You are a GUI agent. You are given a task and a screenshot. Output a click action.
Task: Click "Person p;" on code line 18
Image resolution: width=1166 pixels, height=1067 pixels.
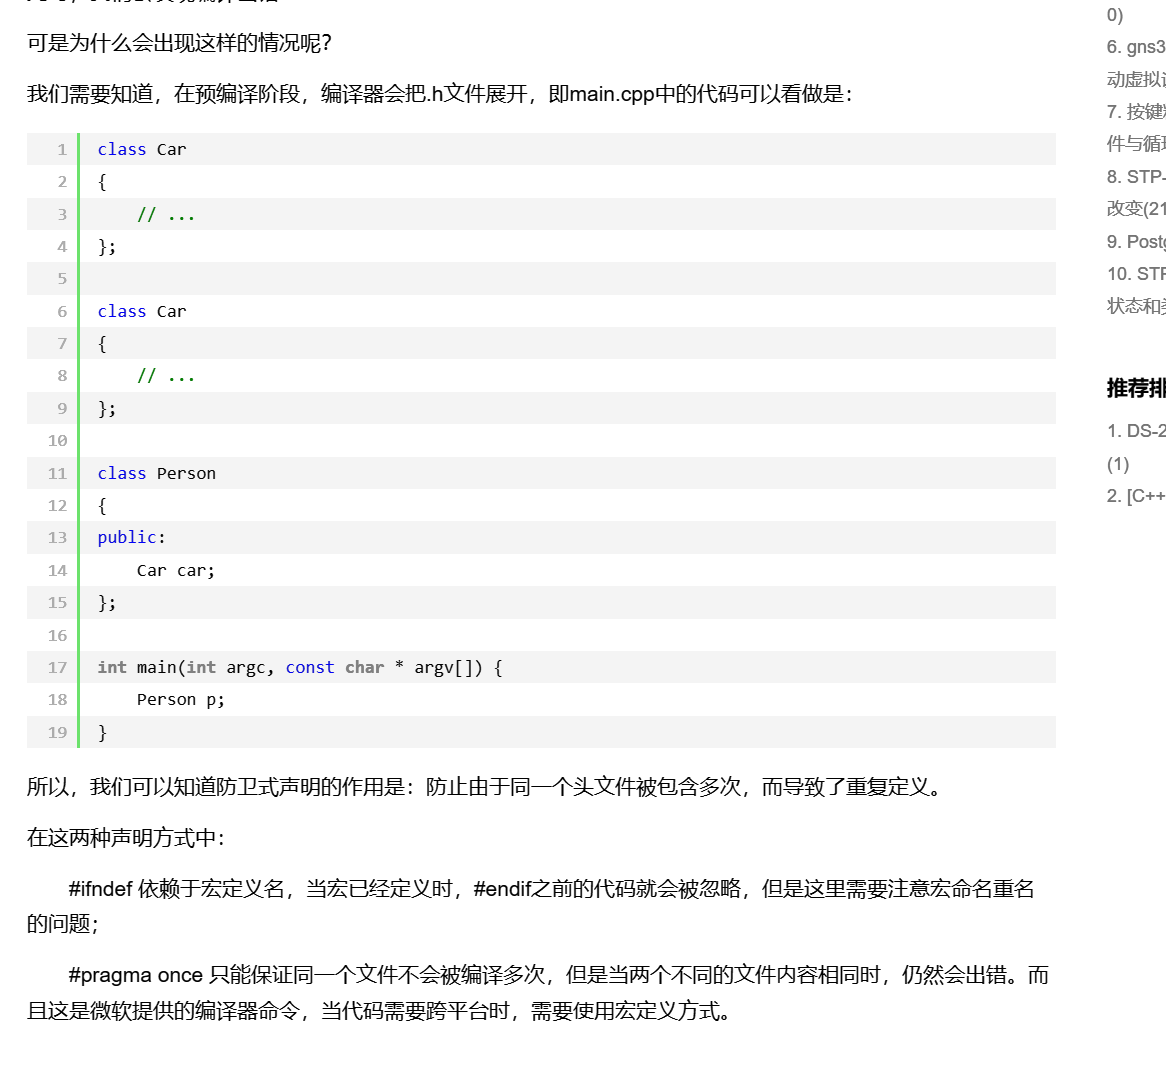(181, 700)
